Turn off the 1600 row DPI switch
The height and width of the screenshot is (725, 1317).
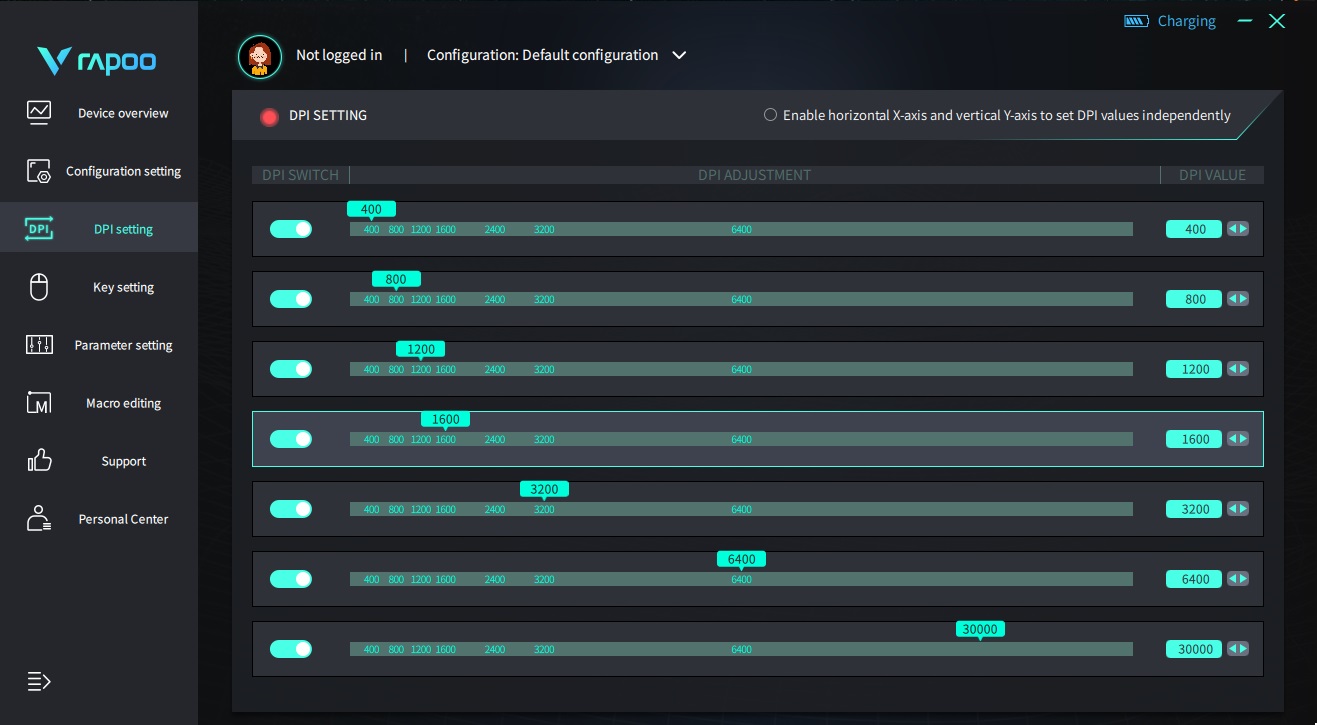pos(291,439)
